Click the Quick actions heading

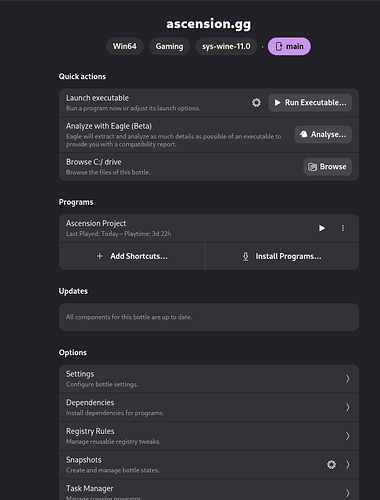click(x=82, y=76)
